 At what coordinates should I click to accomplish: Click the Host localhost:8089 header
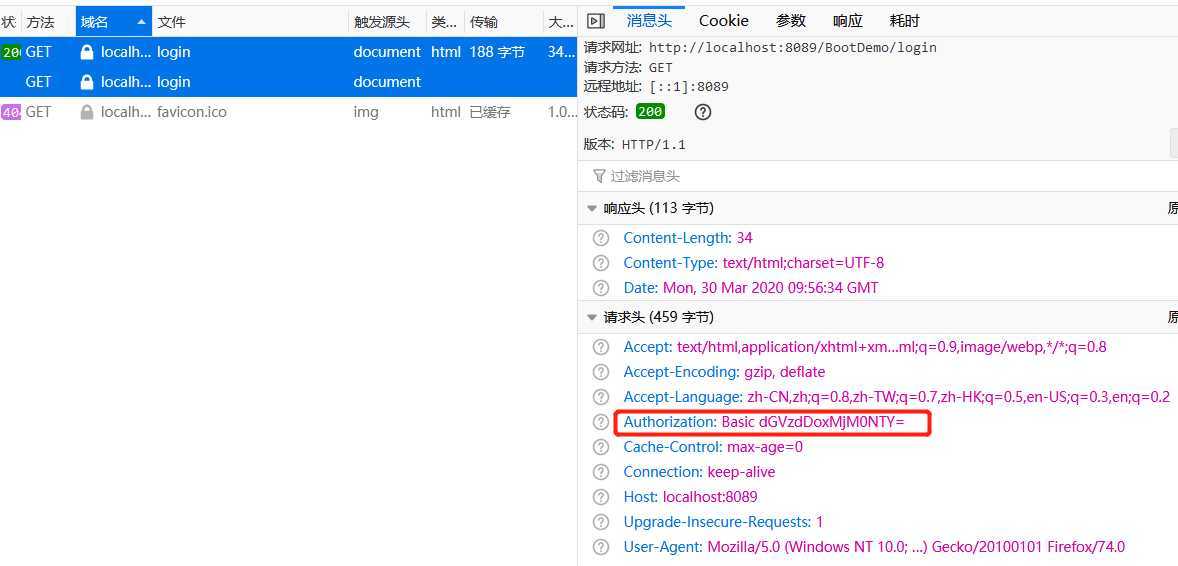coord(690,497)
